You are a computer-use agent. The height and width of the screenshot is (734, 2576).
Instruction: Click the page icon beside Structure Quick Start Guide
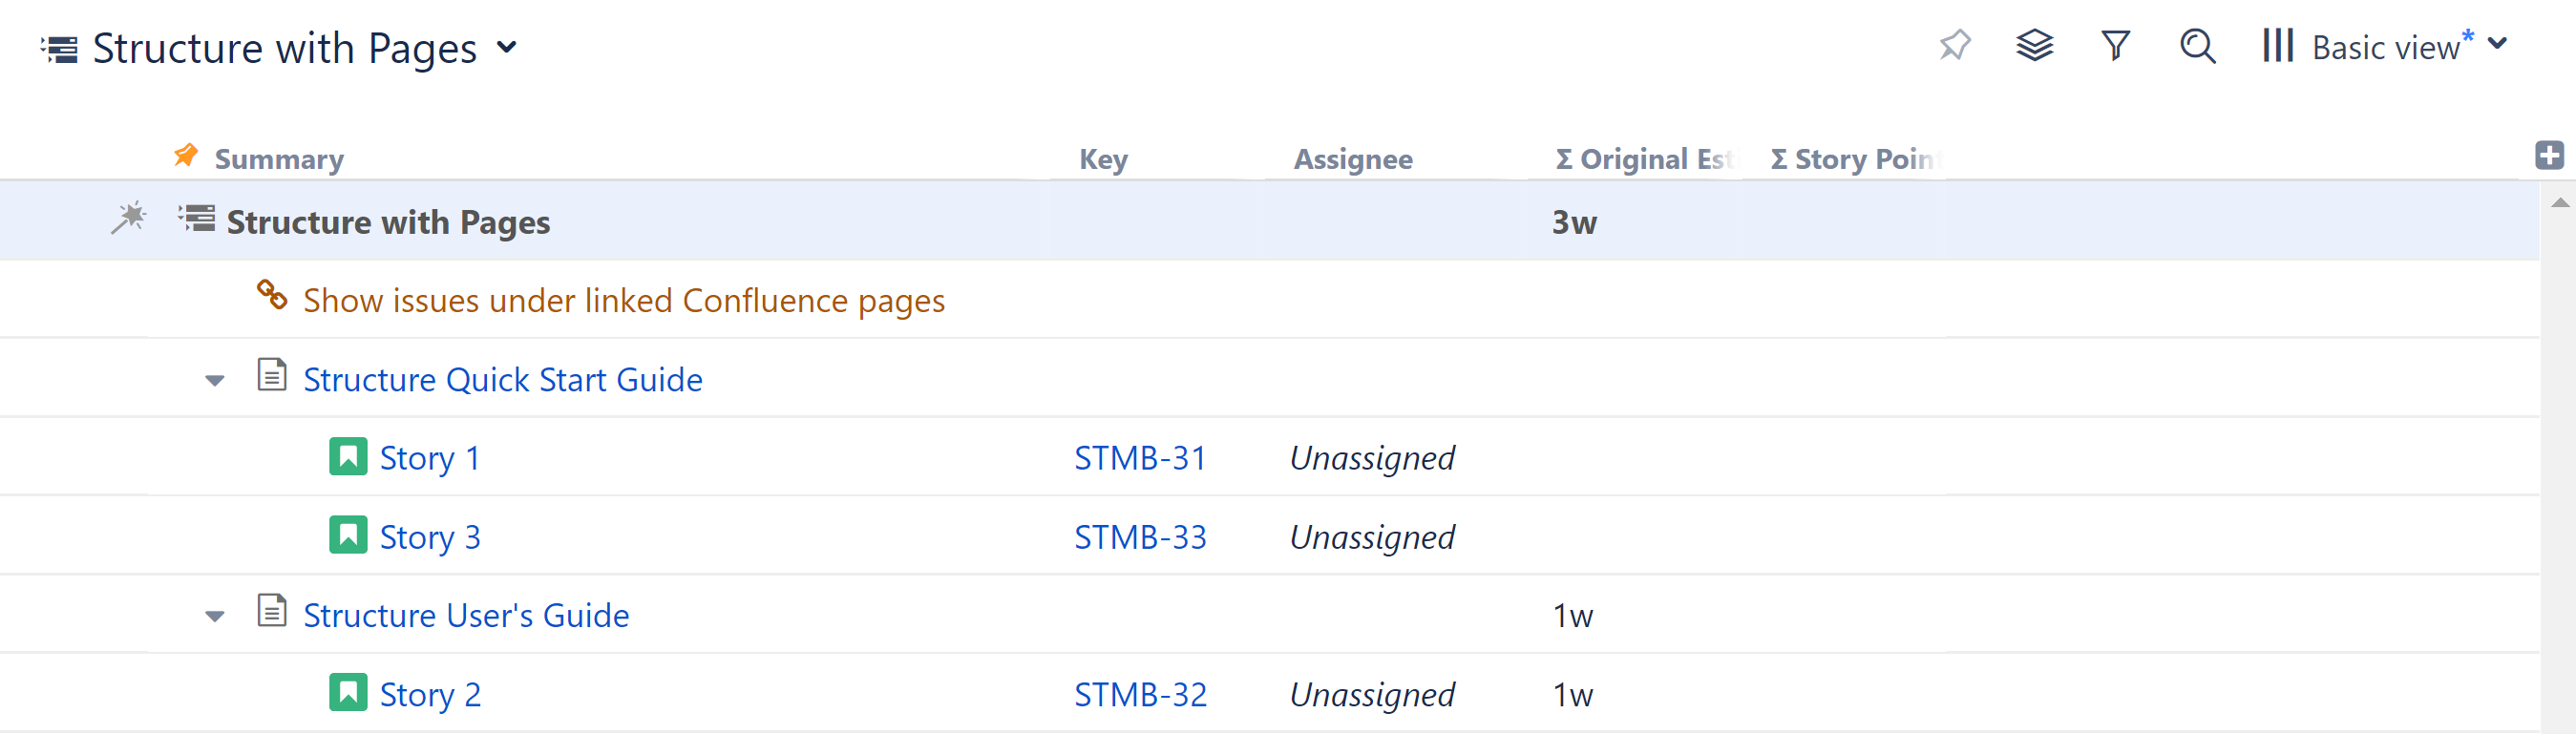271,378
